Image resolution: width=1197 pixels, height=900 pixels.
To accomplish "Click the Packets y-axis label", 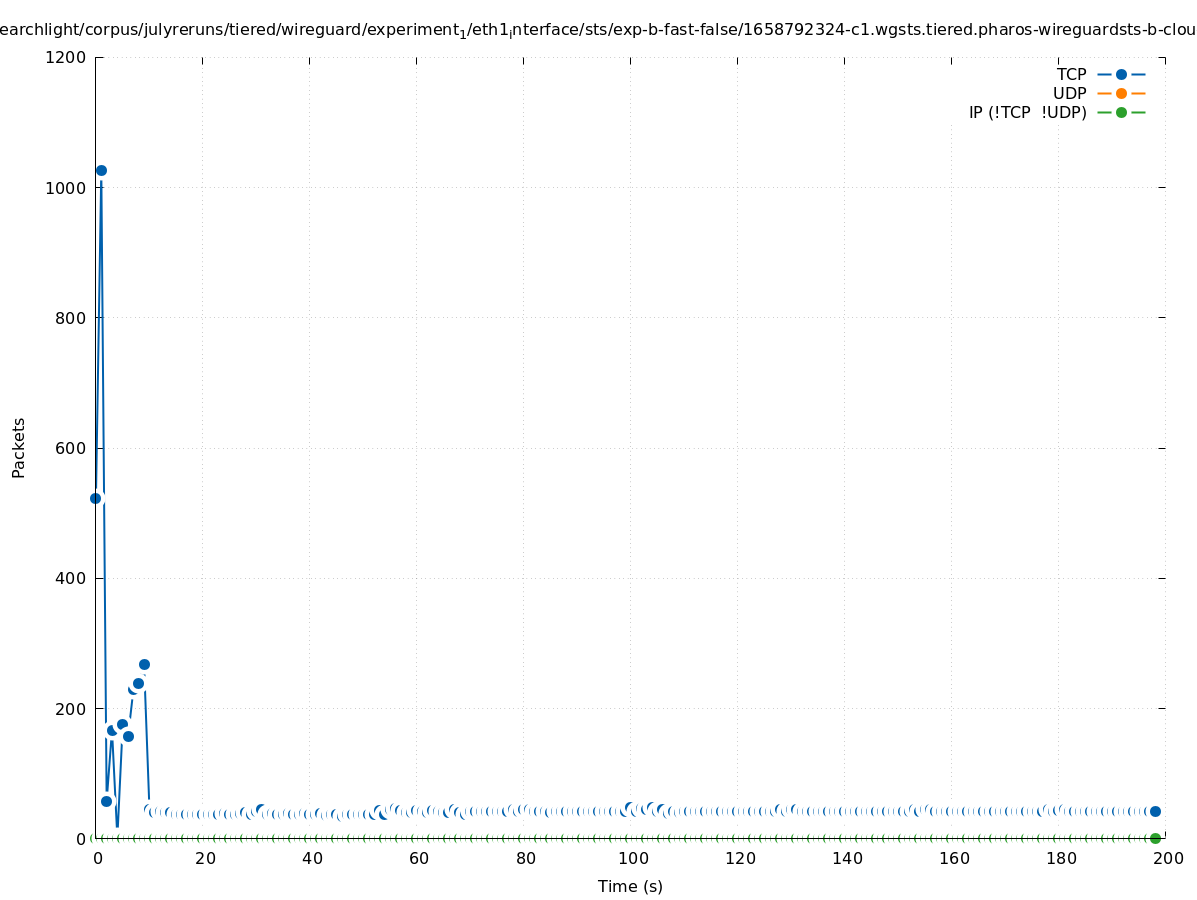I will click(x=19, y=447).
